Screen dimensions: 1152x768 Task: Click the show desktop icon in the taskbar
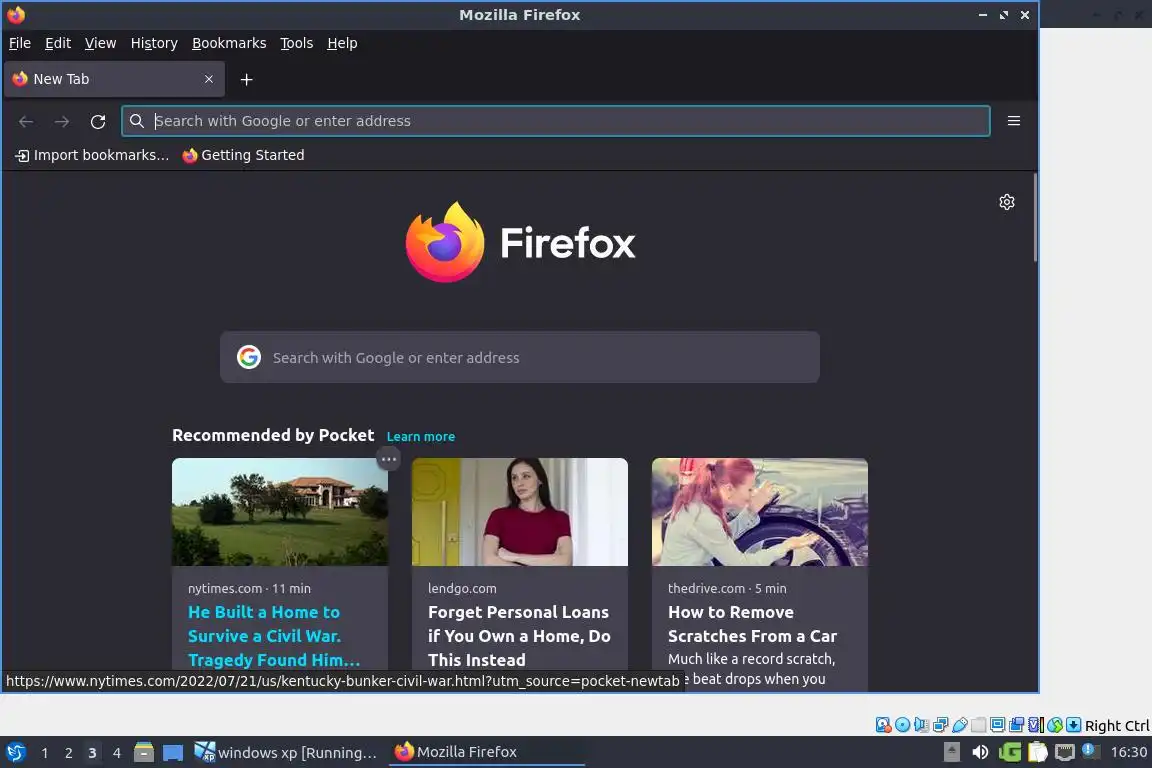pyautogui.click(x=173, y=753)
